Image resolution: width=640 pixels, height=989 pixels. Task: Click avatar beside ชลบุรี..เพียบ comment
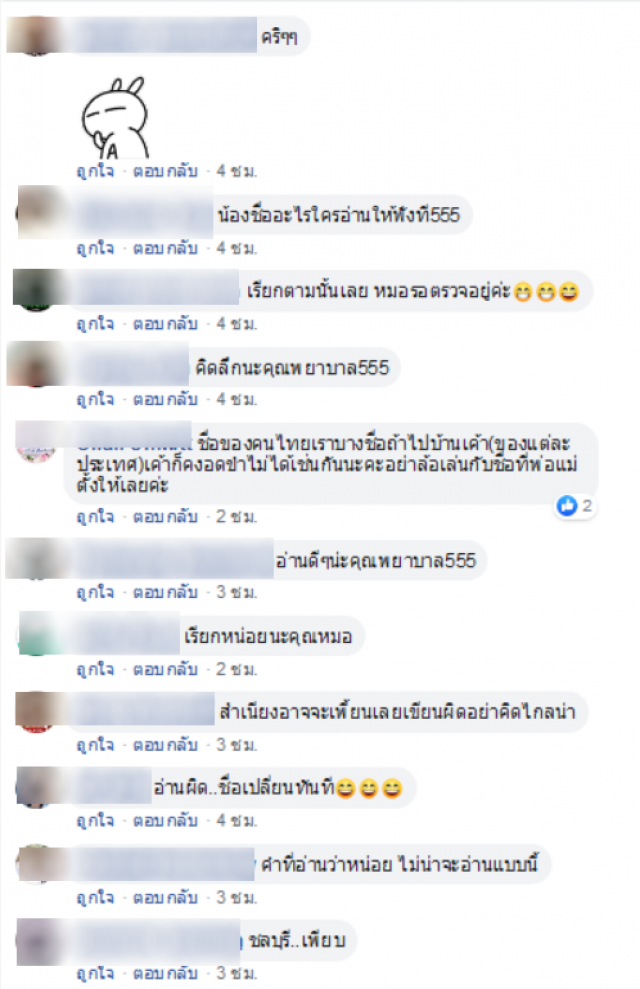coord(35,940)
